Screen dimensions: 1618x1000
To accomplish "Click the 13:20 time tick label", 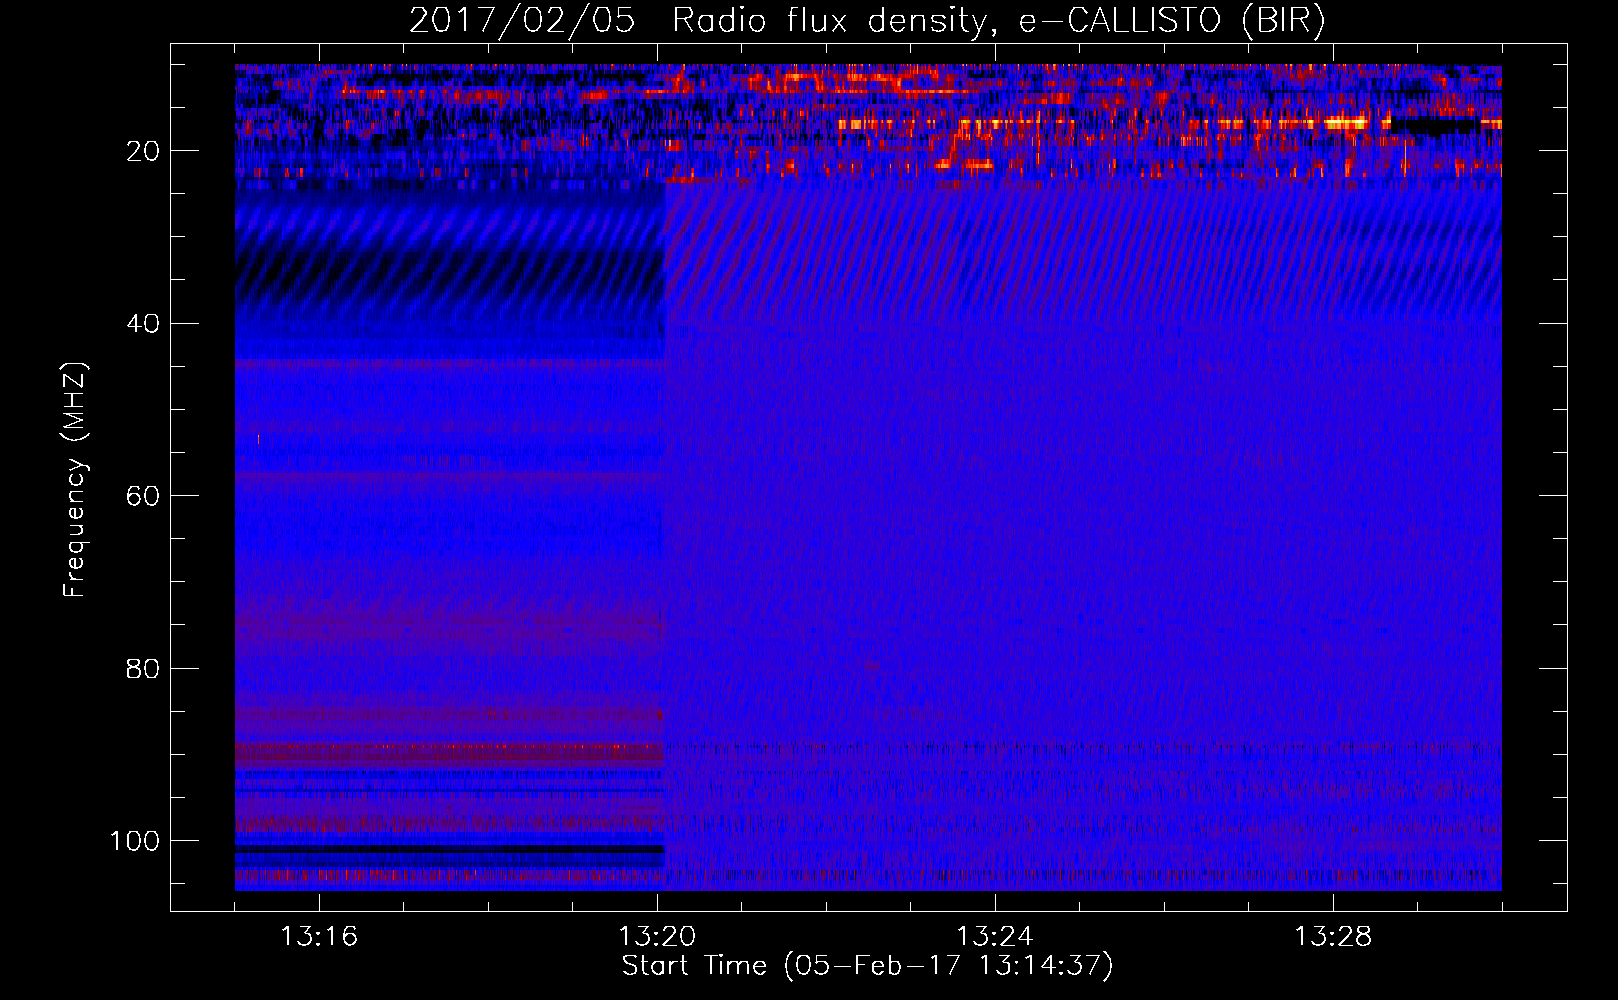I will [657, 937].
